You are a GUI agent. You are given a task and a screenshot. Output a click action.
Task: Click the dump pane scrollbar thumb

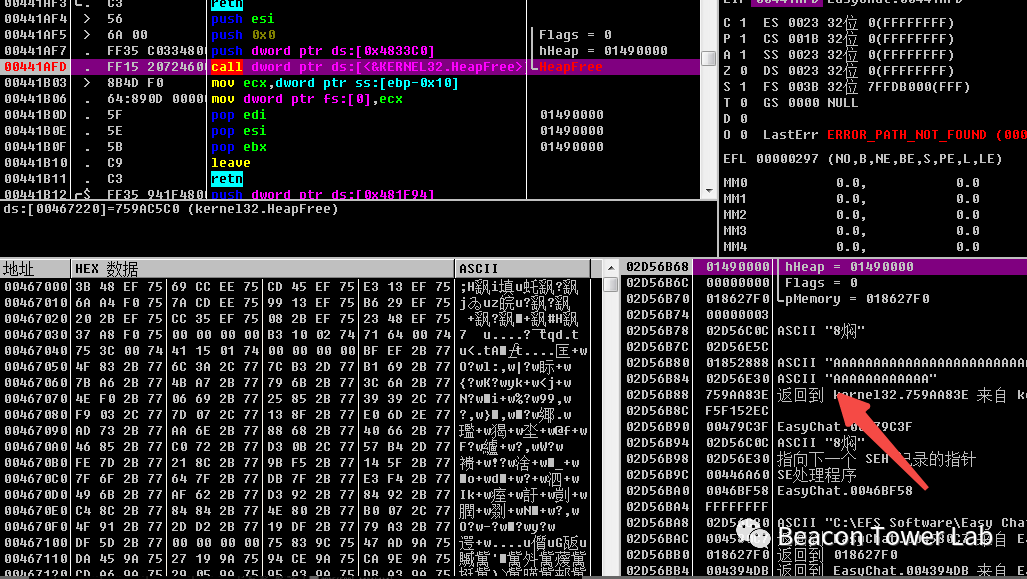click(x=610, y=284)
